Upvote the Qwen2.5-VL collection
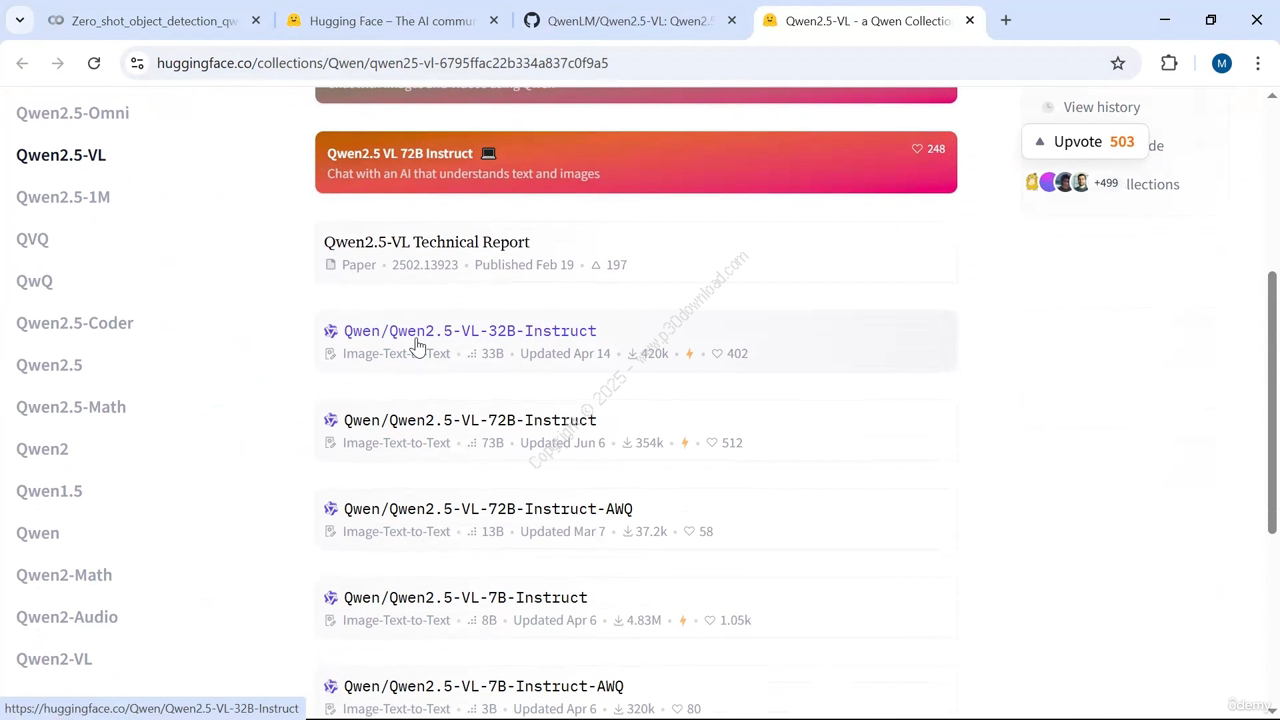 coord(1084,142)
